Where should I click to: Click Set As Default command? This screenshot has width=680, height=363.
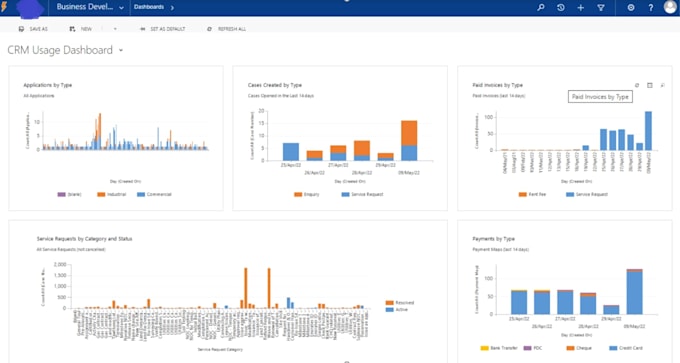point(162,29)
